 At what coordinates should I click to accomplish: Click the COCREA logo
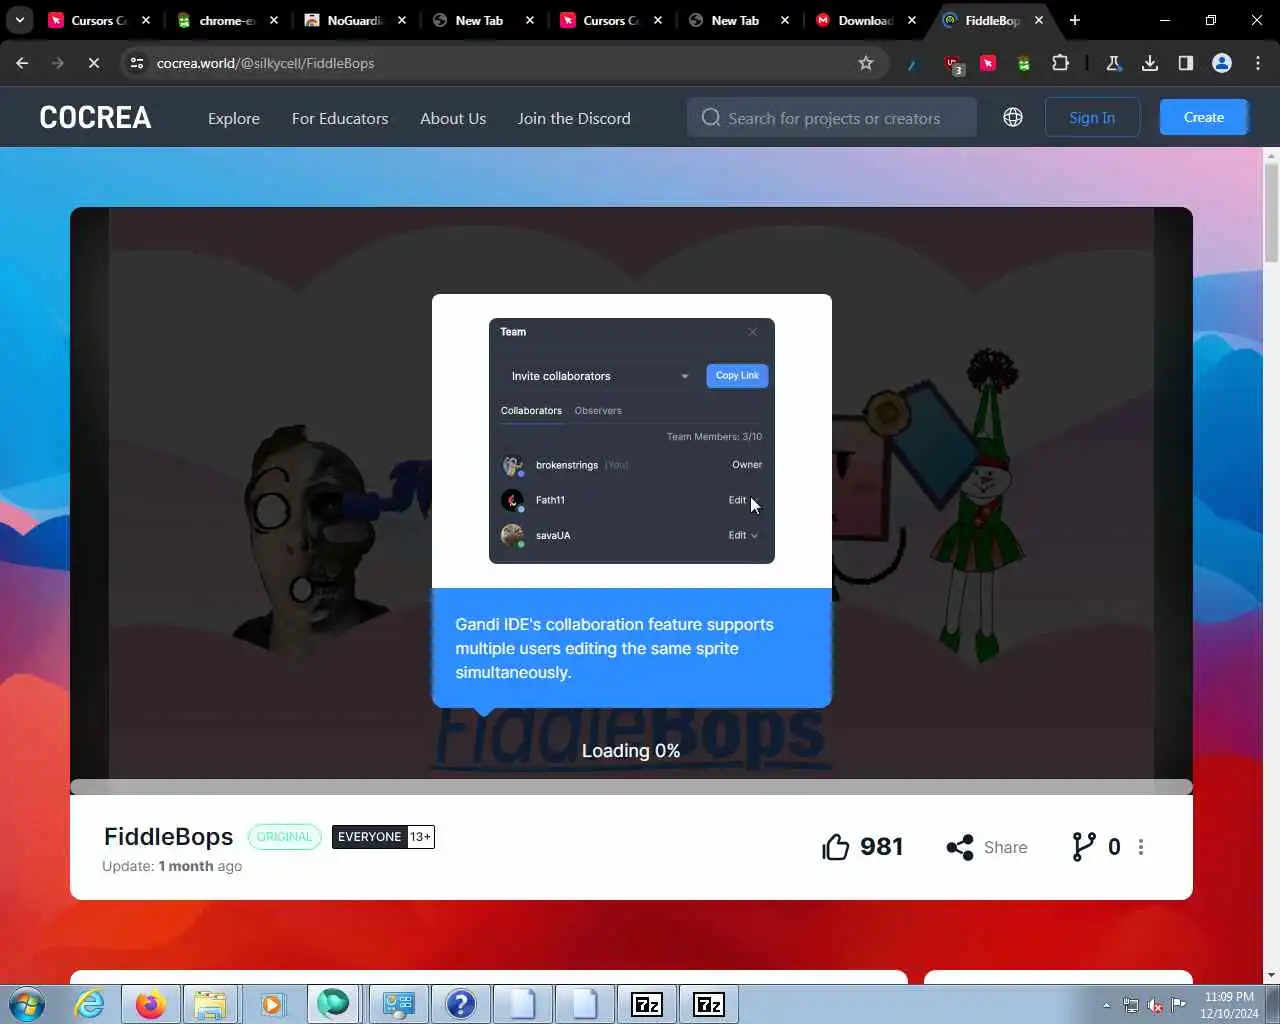point(95,117)
